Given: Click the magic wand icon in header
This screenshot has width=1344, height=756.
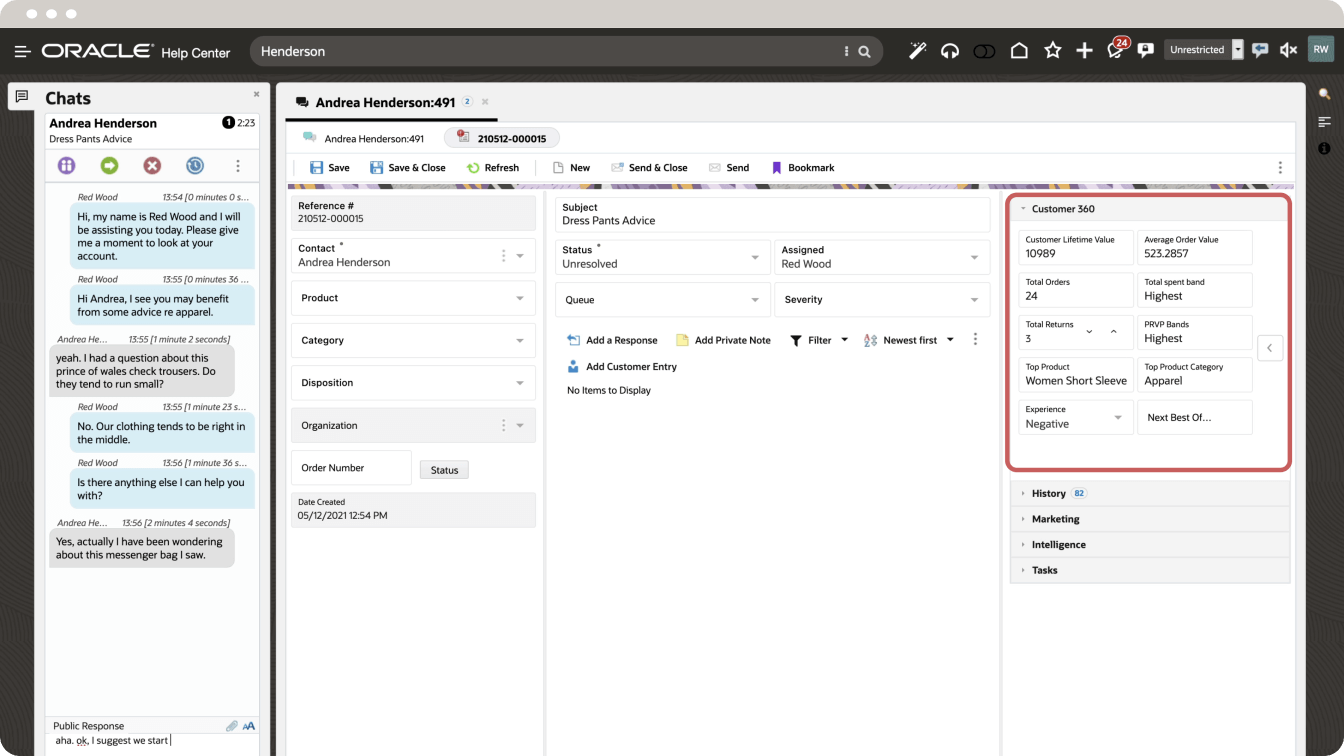Looking at the screenshot, I should click(x=916, y=50).
